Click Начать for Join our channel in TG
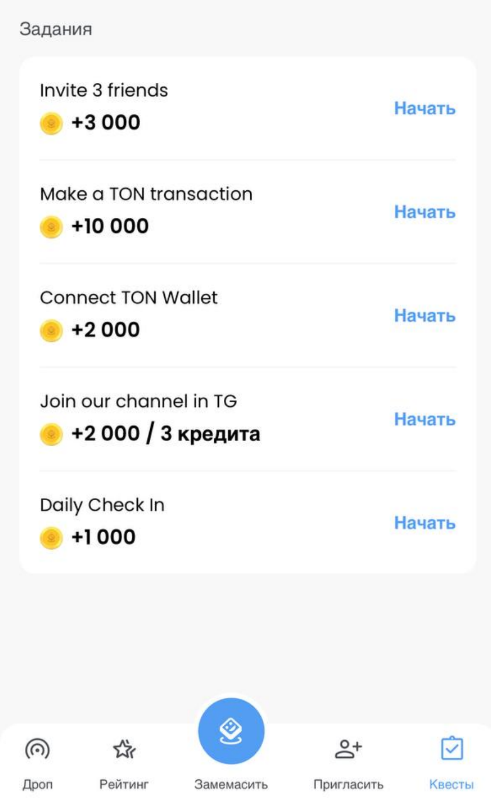Image resolution: width=491 pixels, height=804 pixels. [424, 419]
